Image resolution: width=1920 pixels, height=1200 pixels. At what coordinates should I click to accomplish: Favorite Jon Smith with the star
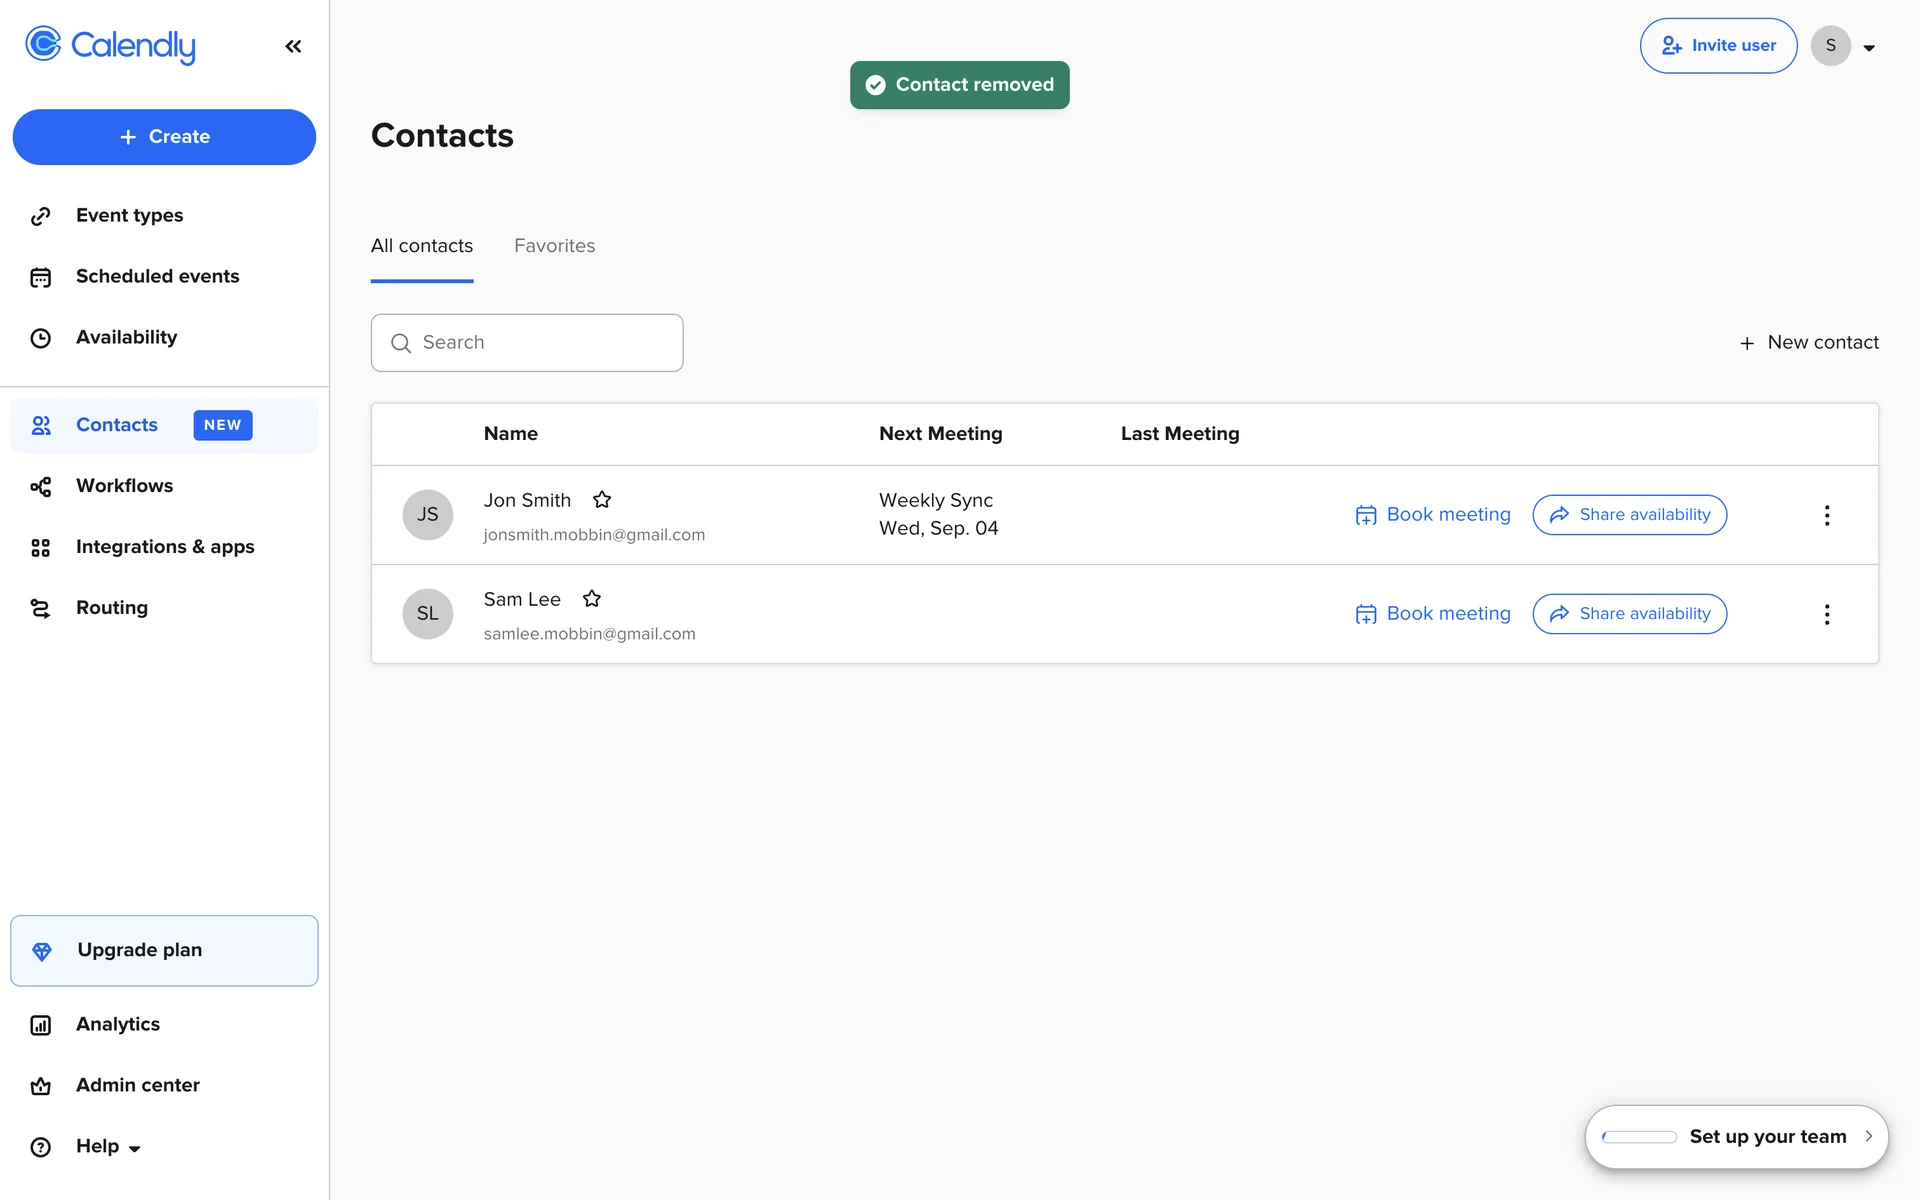coord(602,499)
